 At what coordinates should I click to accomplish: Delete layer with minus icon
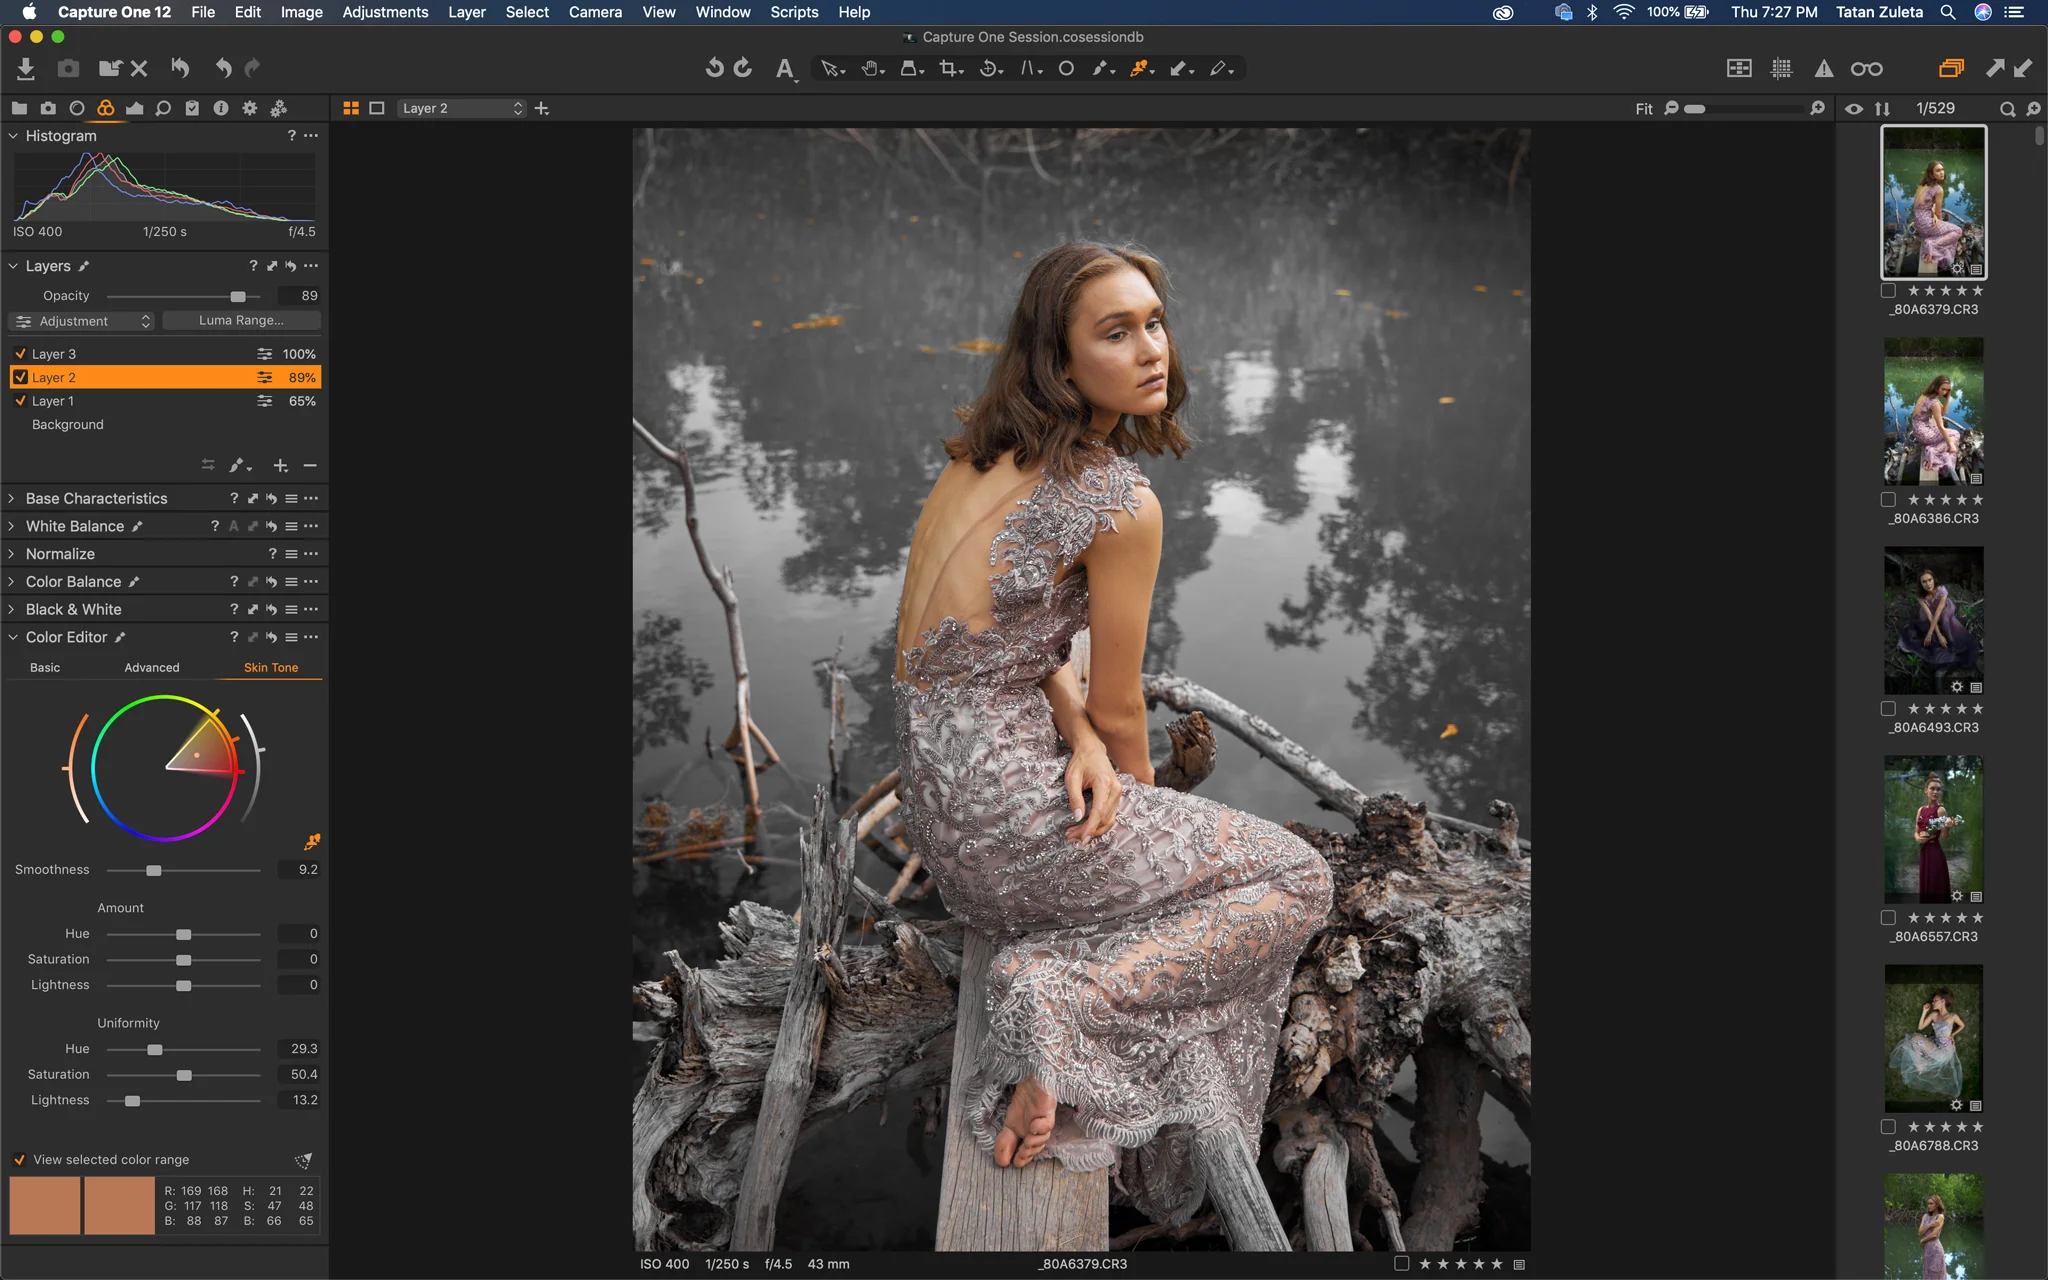(x=310, y=466)
